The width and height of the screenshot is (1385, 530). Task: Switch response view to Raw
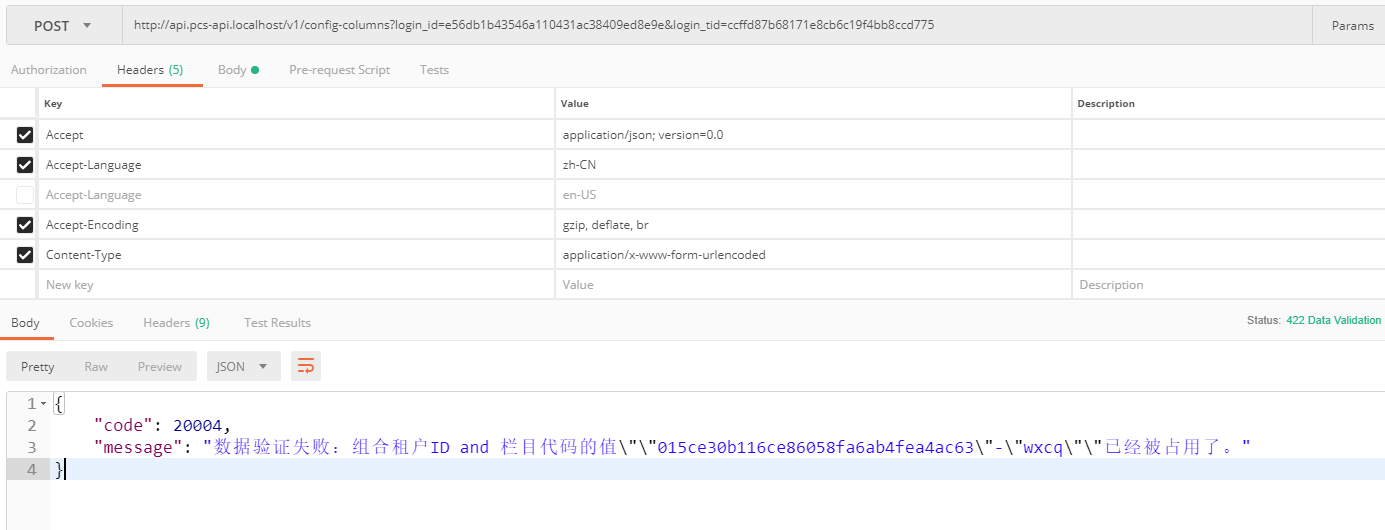[96, 366]
